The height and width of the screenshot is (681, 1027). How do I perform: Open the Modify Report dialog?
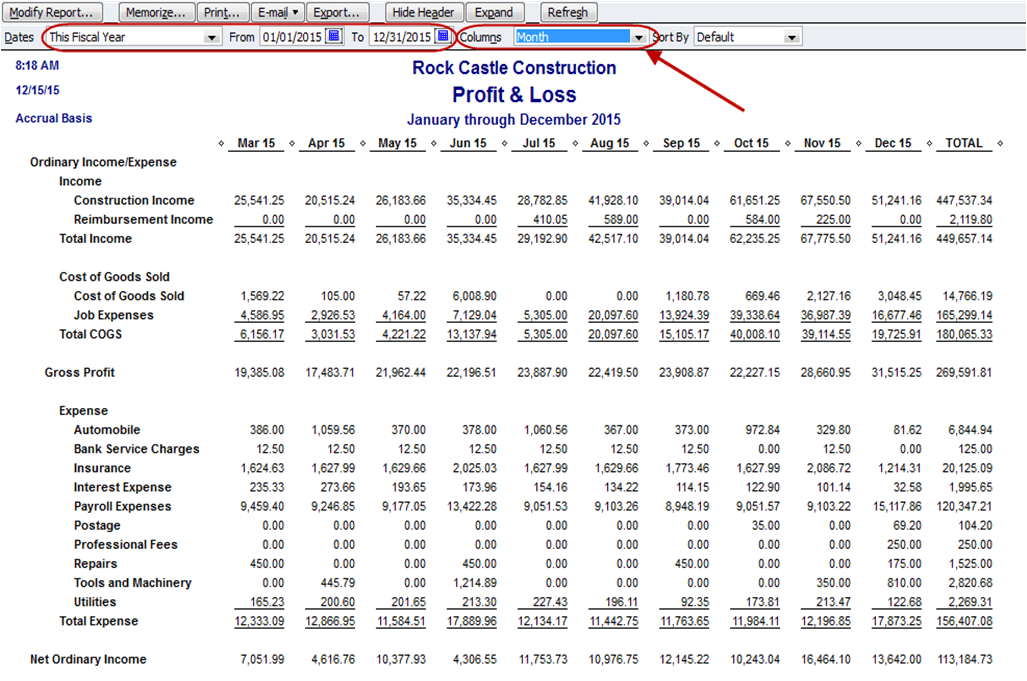point(54,12)
